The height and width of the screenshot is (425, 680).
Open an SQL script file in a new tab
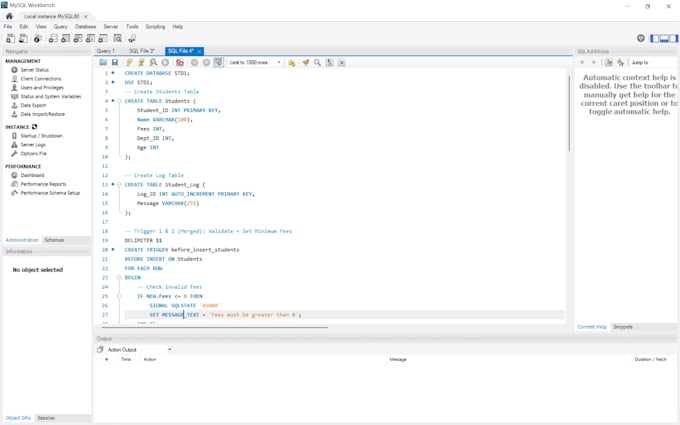click(x=23, y=39)
